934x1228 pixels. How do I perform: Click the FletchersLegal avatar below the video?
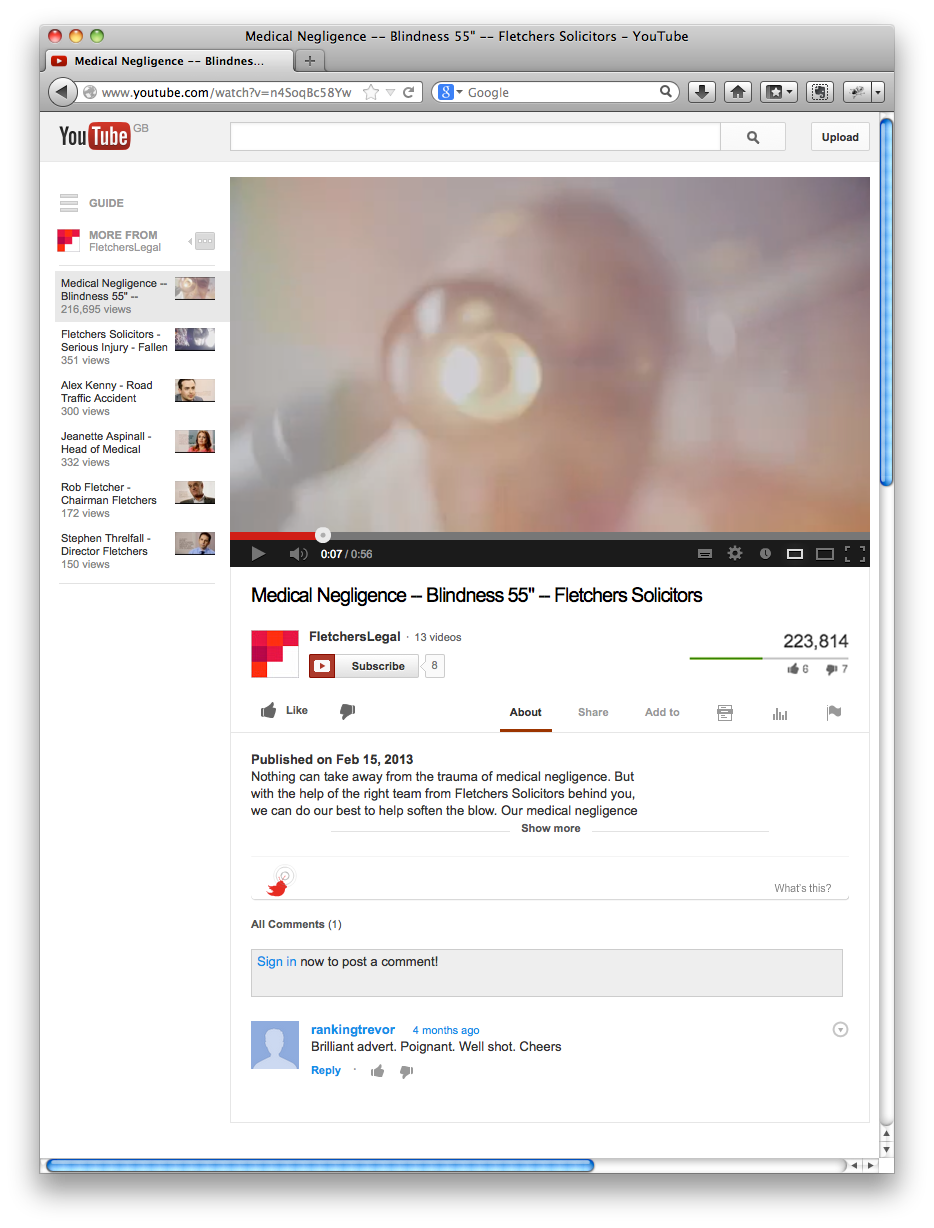pos(275,654)
